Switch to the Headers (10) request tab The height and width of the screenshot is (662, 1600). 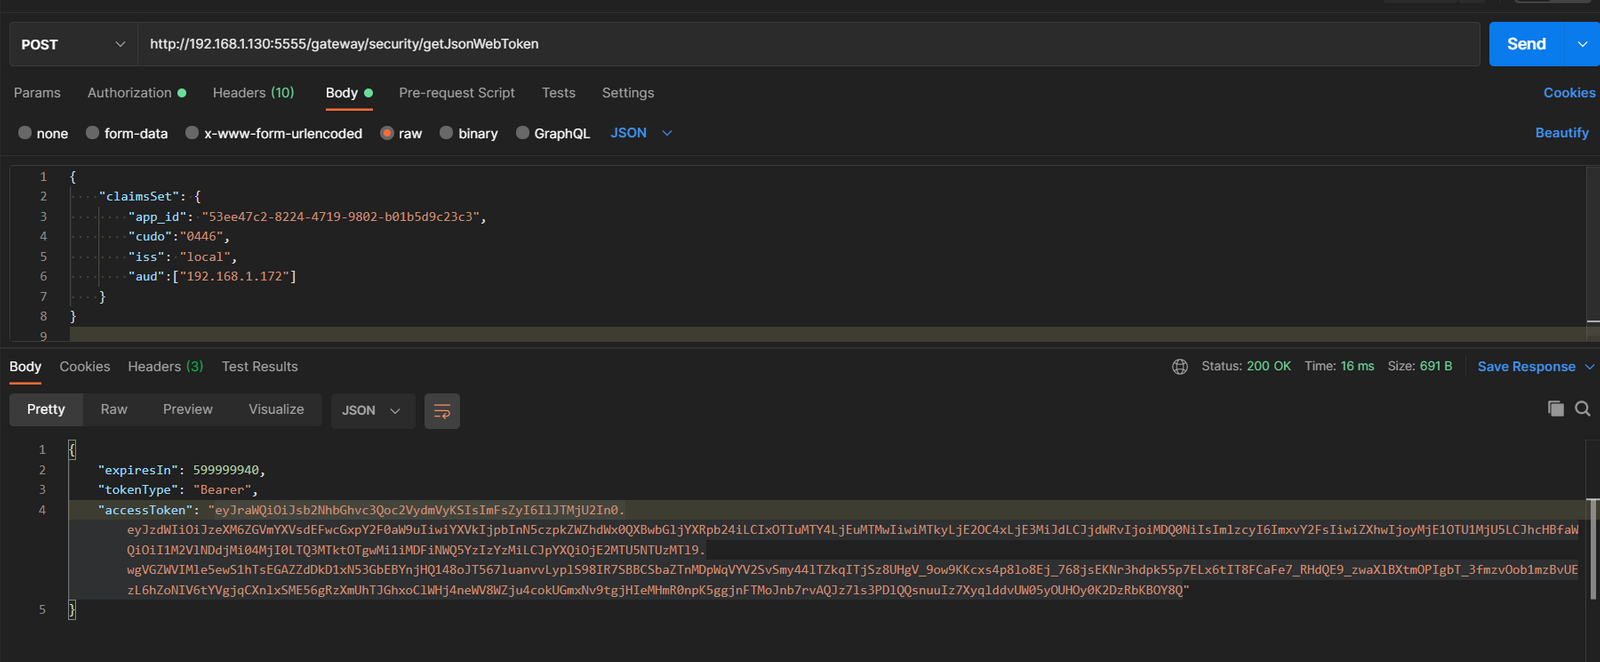253,93
